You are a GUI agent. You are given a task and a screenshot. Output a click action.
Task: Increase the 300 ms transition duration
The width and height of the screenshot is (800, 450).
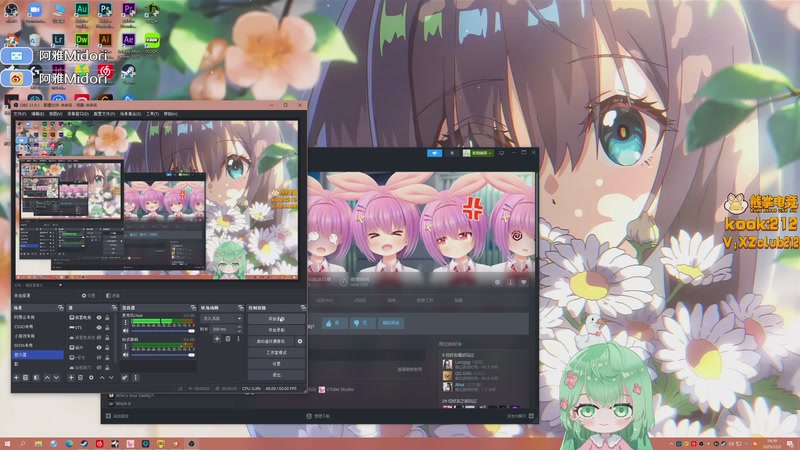[x=239, y=328]
